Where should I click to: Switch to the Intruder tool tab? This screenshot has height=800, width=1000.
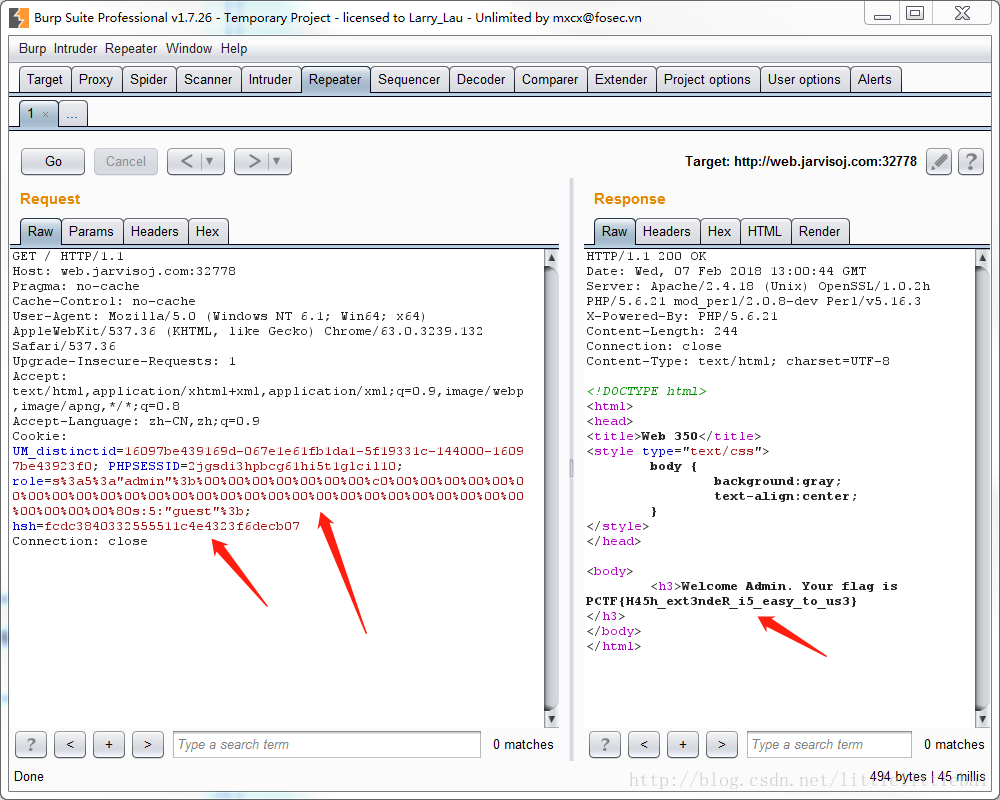click(x=270, y=80)
